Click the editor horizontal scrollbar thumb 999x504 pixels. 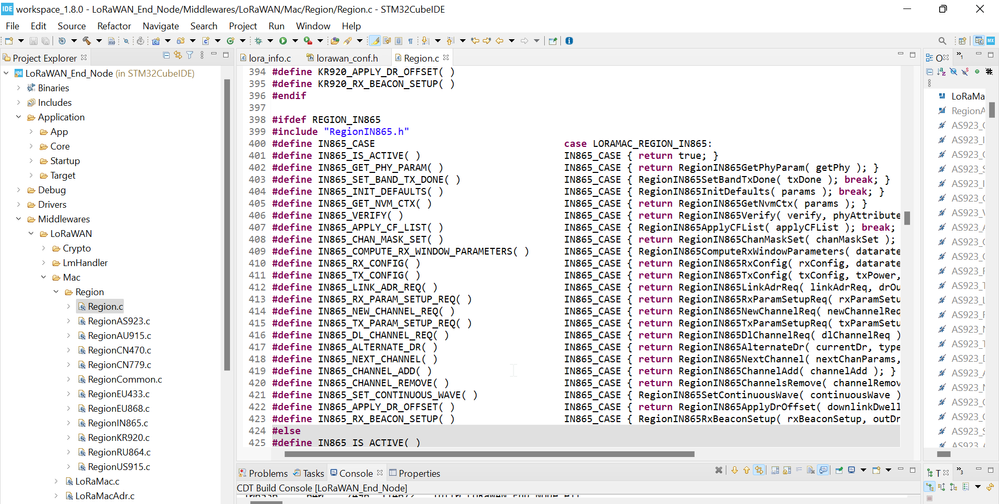[489, 454]
